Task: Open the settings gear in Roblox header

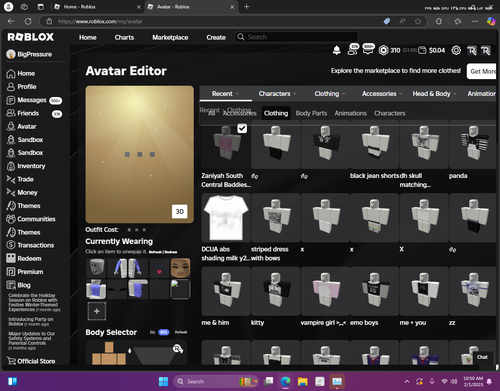Action: tap(456, 50)
